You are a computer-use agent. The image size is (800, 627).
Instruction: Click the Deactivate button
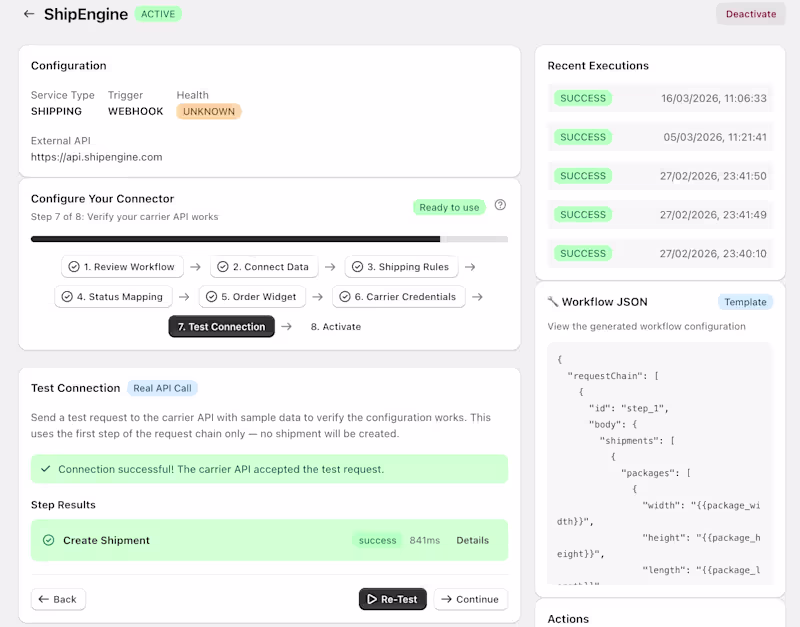[751, 14]
